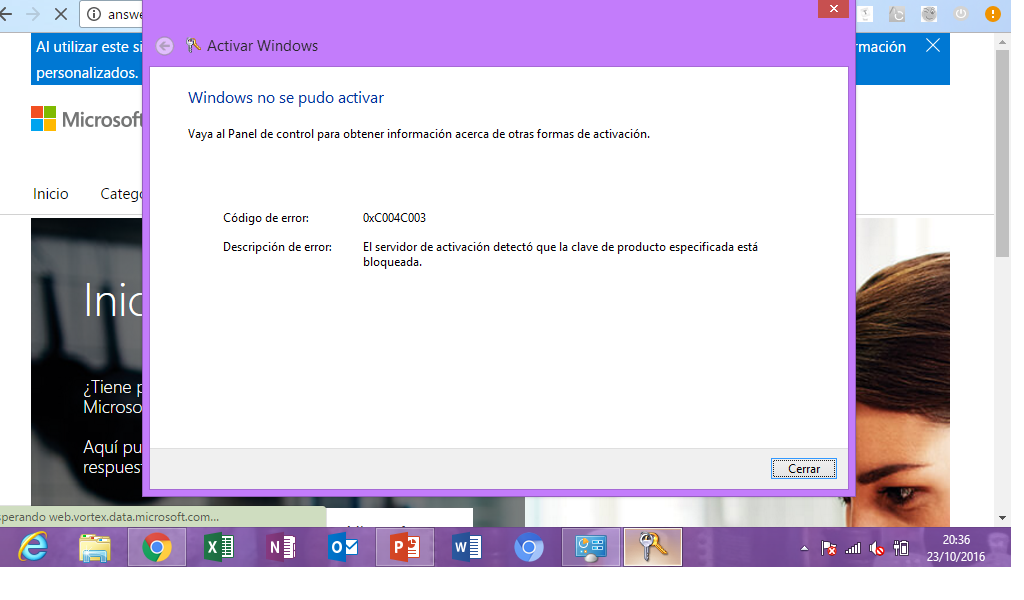The width and height of the screenshot is (1024, 600).
Task: Click the site info icon in address bar
Action: pyautogui.click(x=94, y=14)
